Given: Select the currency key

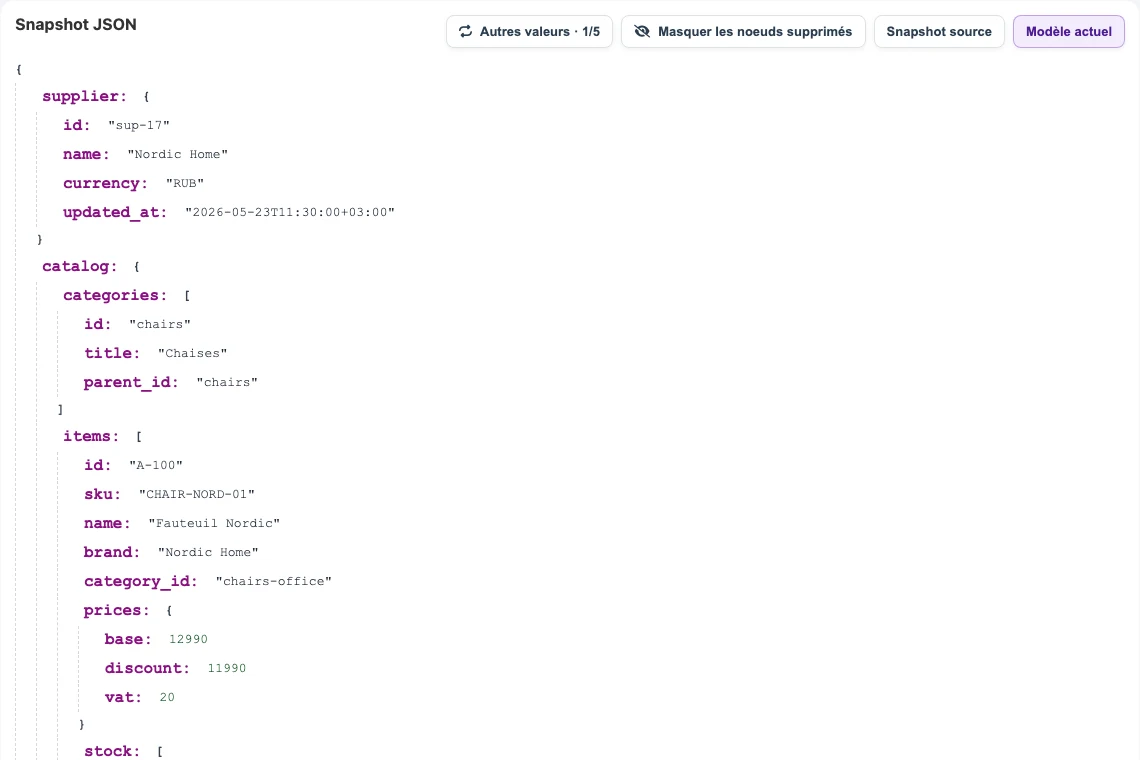Looking at the screenshot, I should pos(105,183).
